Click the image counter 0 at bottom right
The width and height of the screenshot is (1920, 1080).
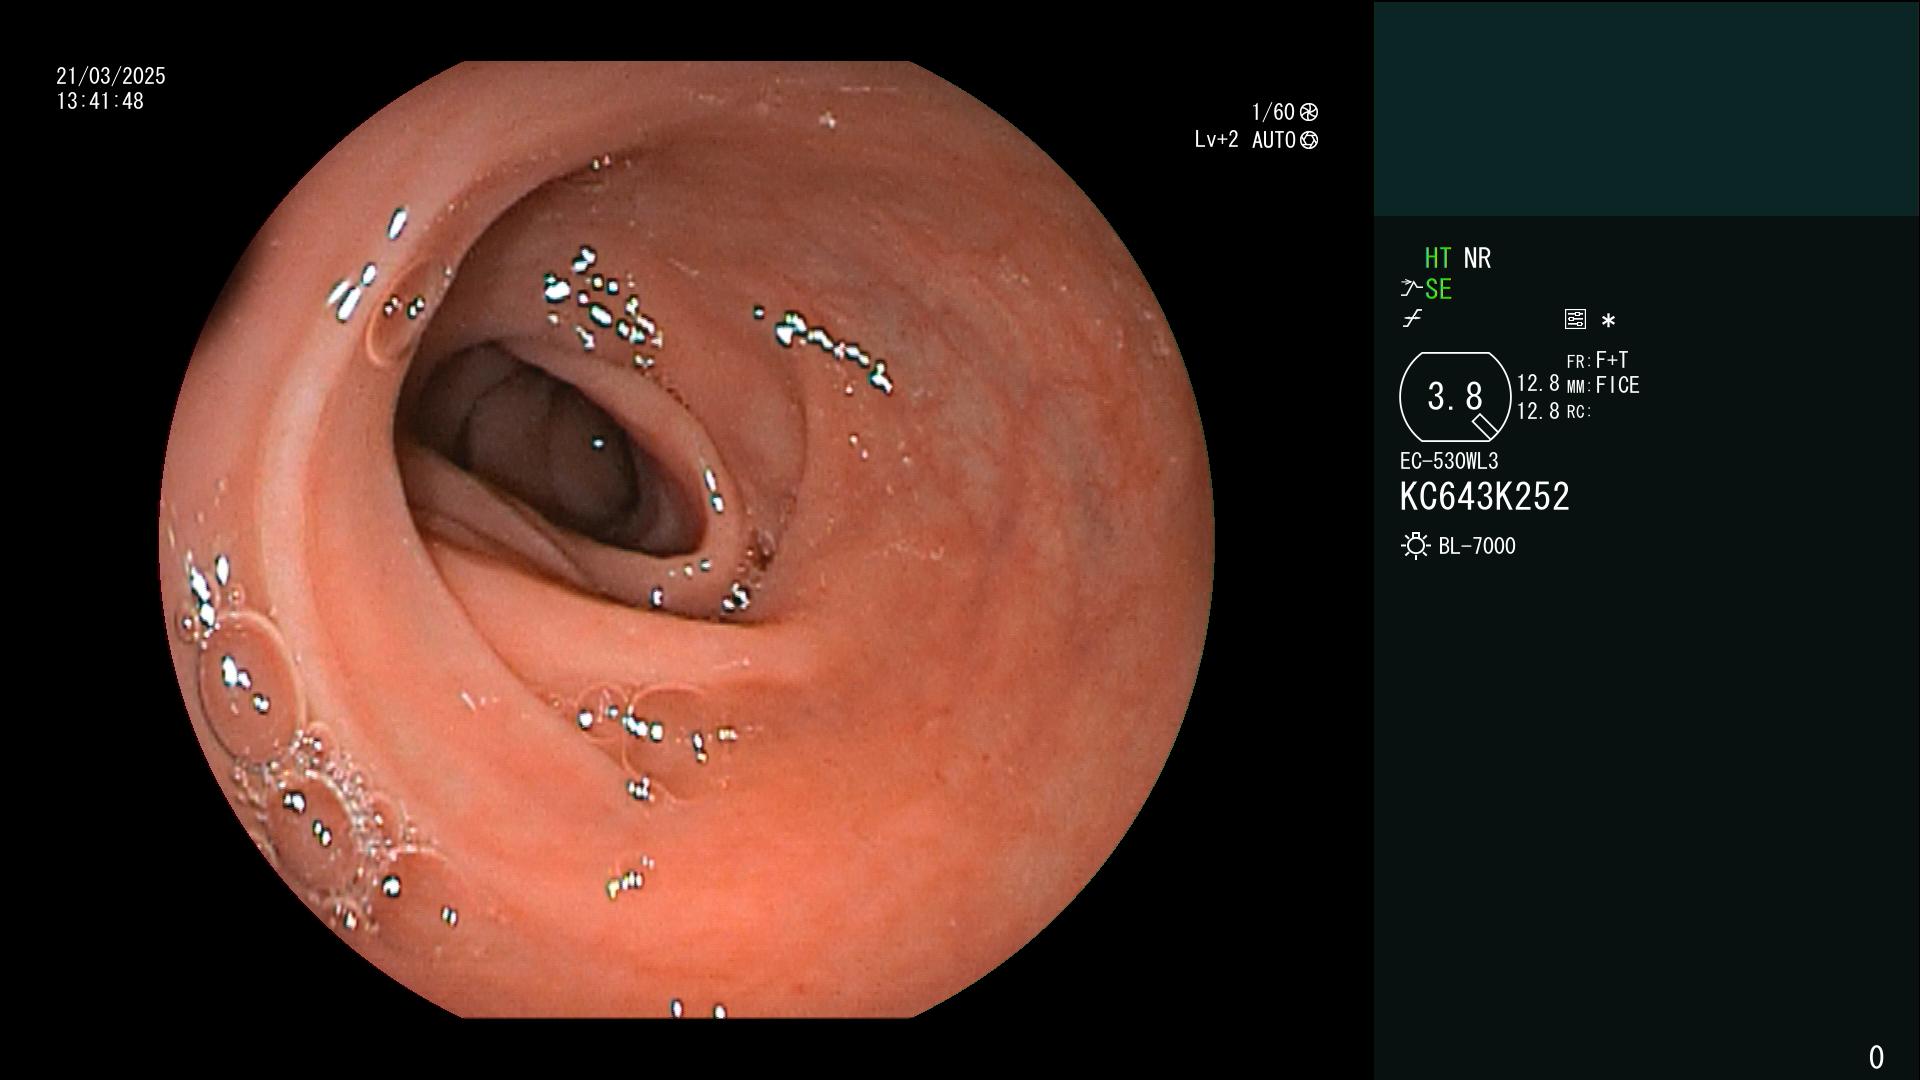click(1876, 1057)
